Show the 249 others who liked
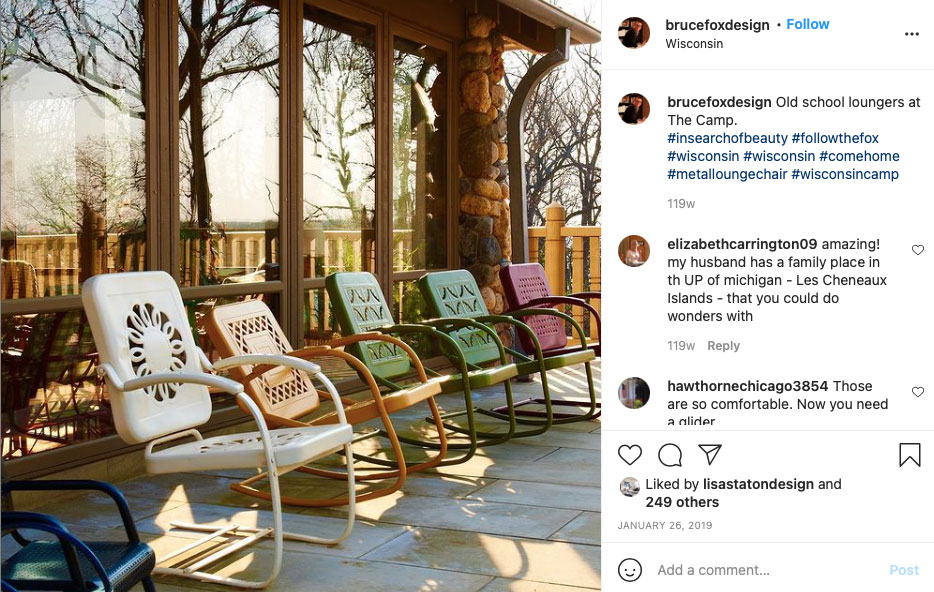This screenshot has width=934, height=592. [682, 502]
